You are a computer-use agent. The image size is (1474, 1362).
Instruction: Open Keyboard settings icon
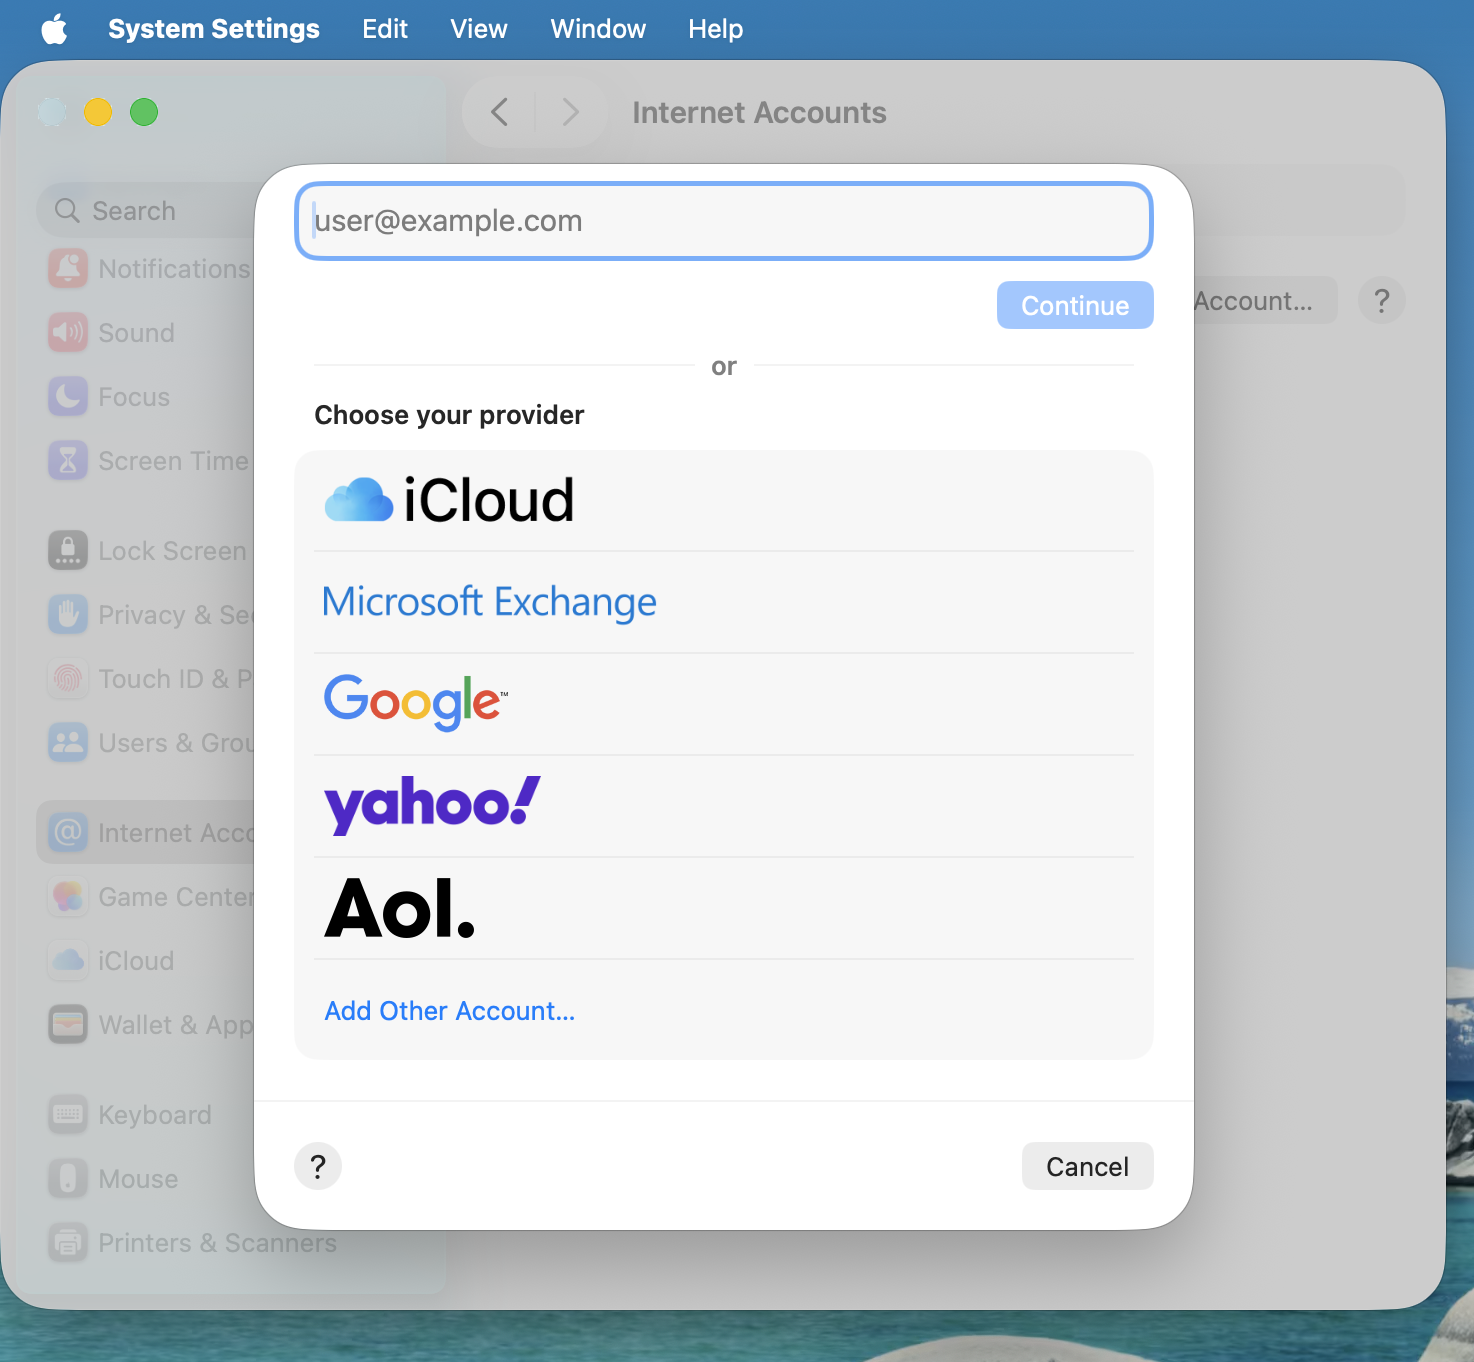(x=67, y=1114)
